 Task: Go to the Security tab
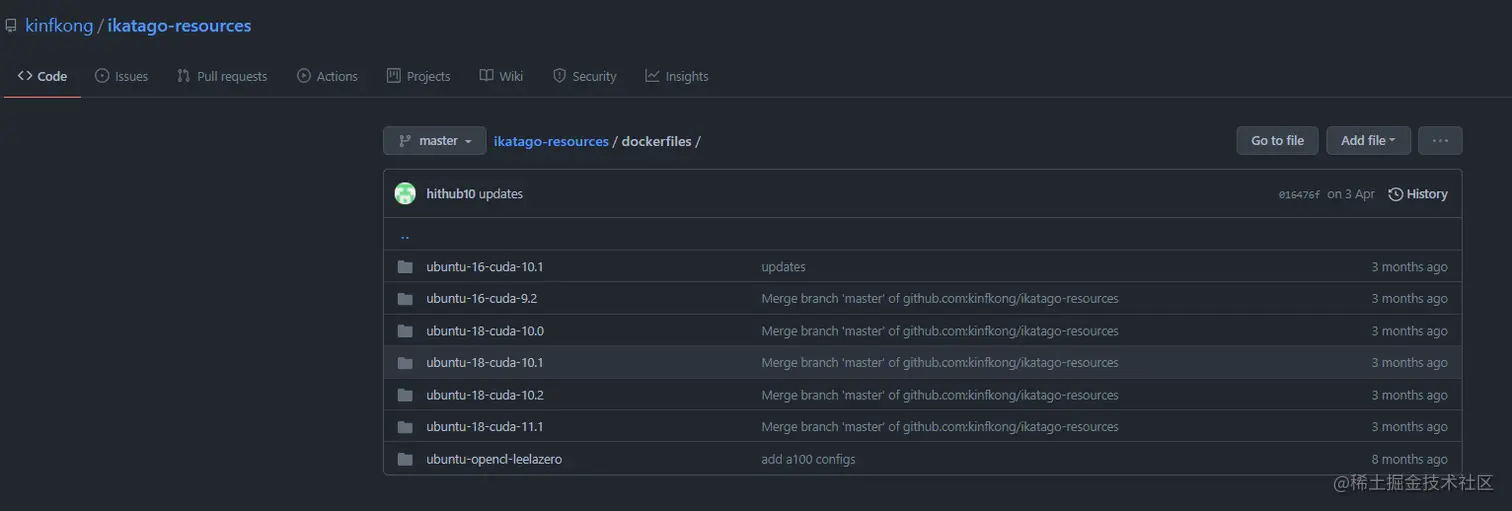tap(584, 76)
